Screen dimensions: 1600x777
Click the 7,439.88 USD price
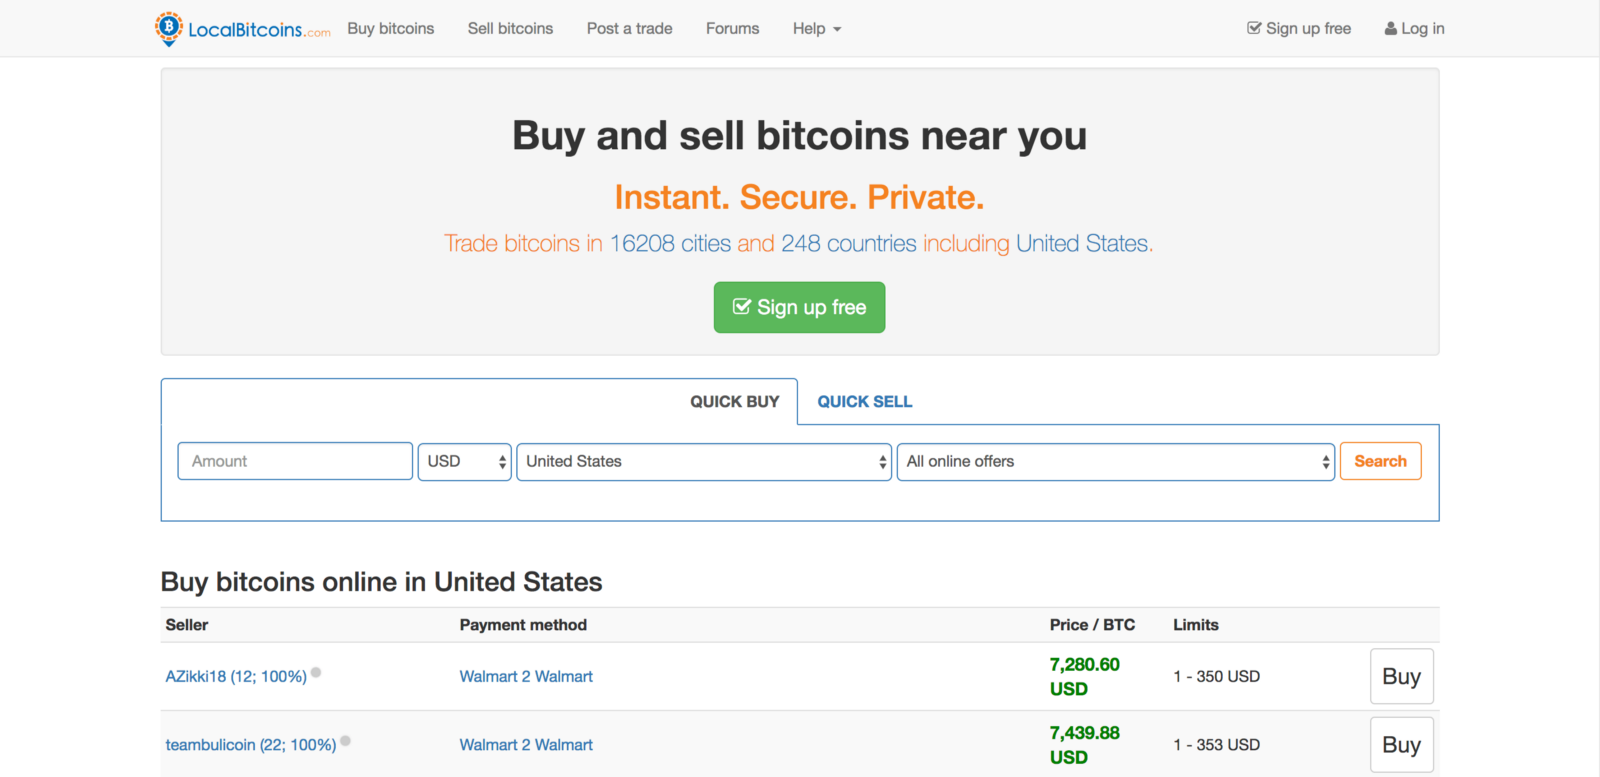point(1084,745)
